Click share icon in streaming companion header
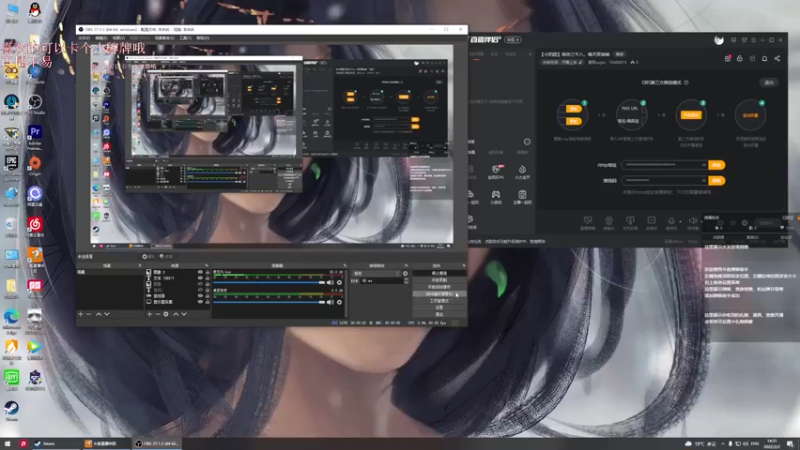 (x=777, y=59)
